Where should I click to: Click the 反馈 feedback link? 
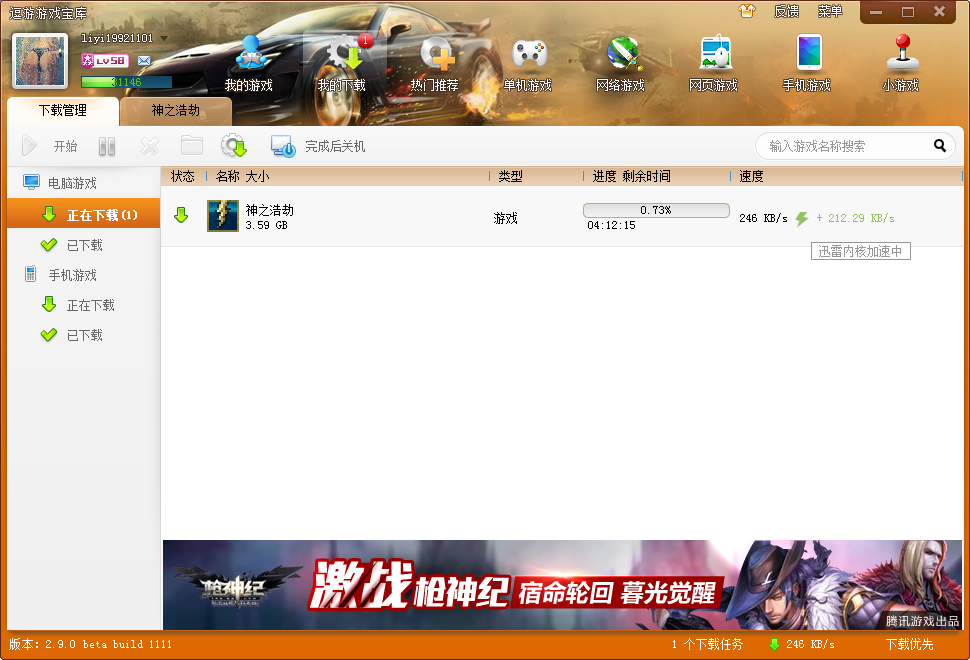coord(786,11)
